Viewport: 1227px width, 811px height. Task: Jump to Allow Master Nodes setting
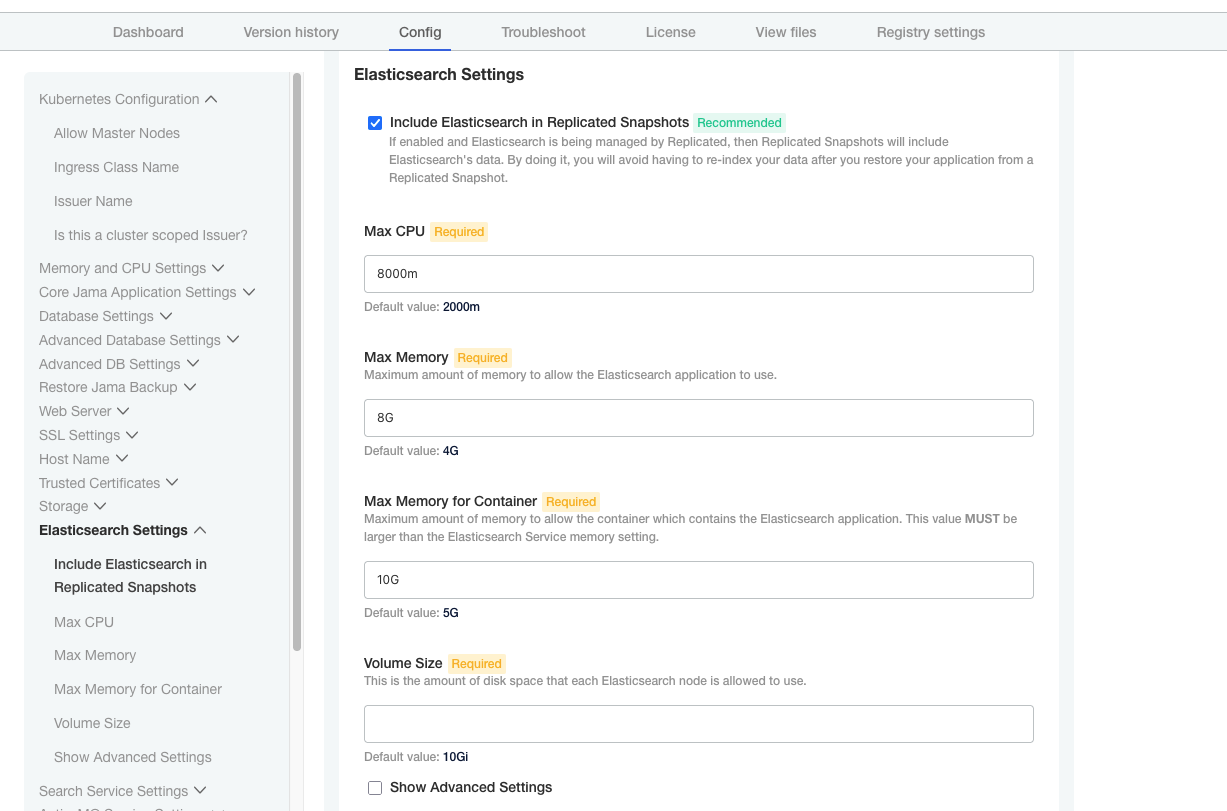click(x=117, y=133)
